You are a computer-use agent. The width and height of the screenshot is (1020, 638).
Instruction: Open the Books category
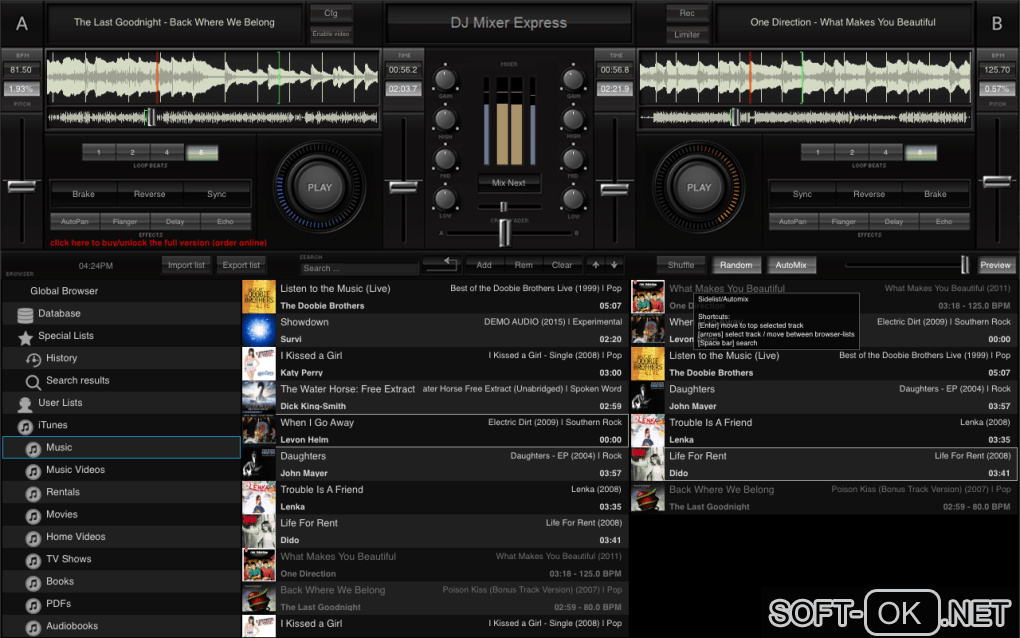[60, 581]
